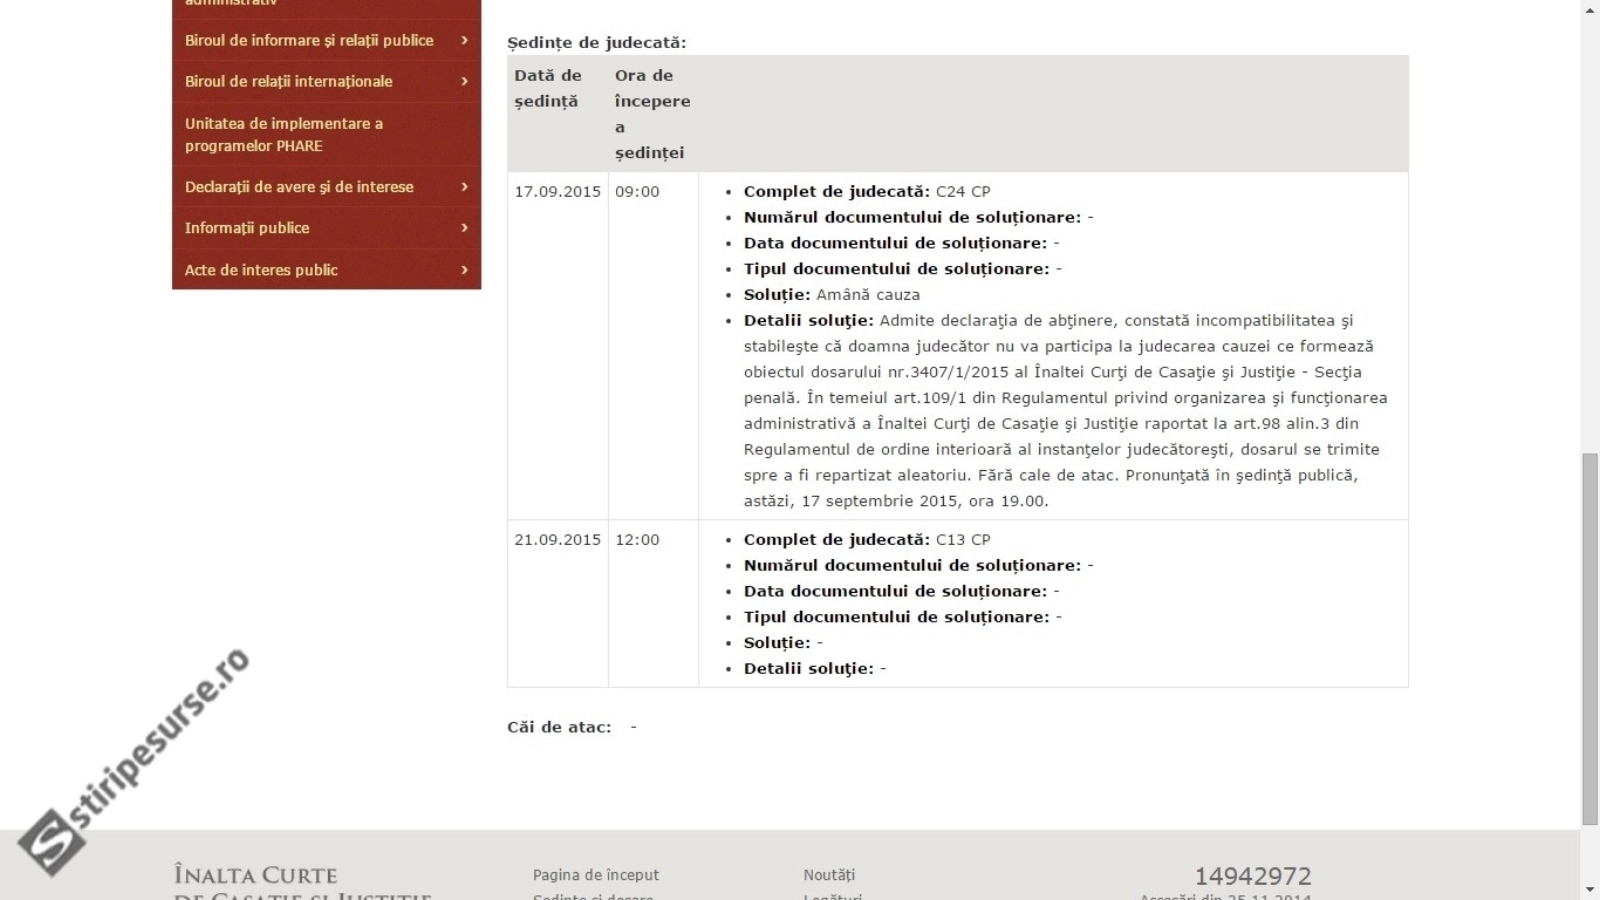Click the arrow next to Informații publice

(464, 228)
